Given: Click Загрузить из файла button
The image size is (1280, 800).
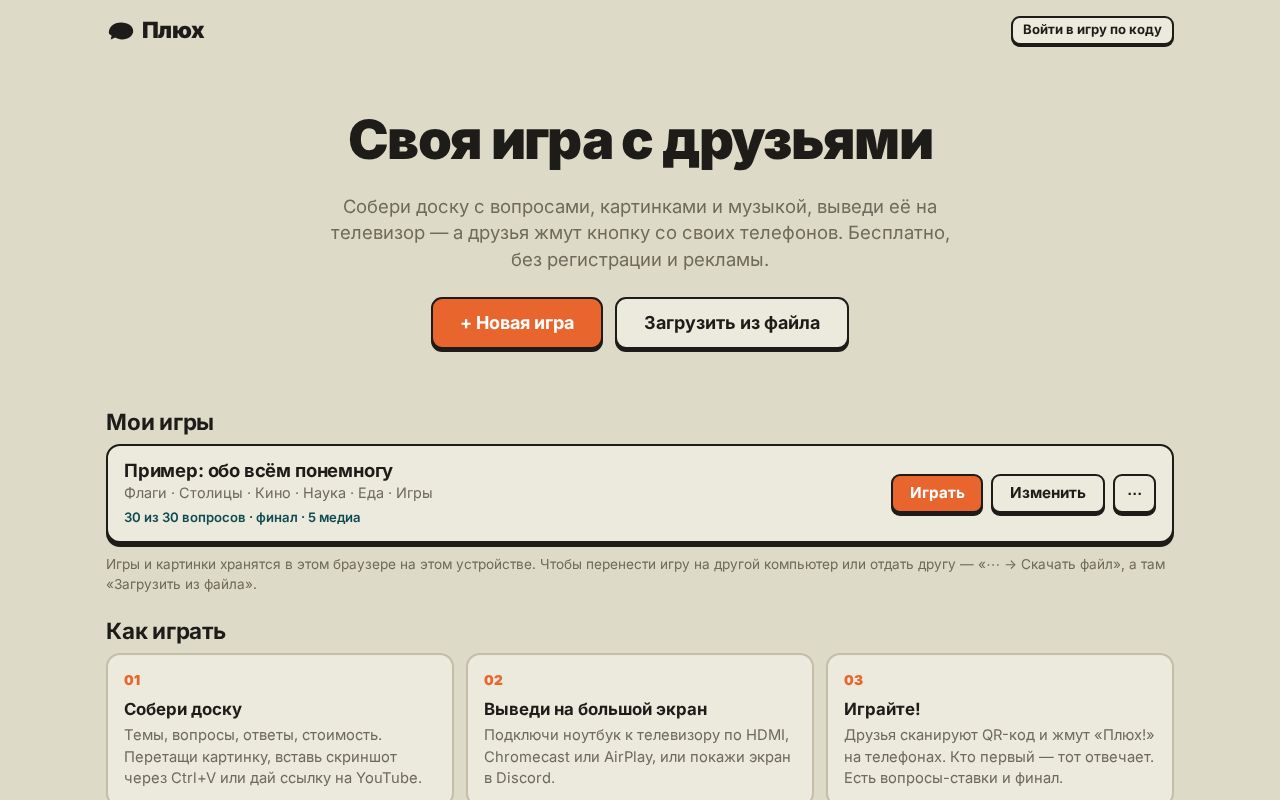Looking at the screenshot, I should point(732,323).
